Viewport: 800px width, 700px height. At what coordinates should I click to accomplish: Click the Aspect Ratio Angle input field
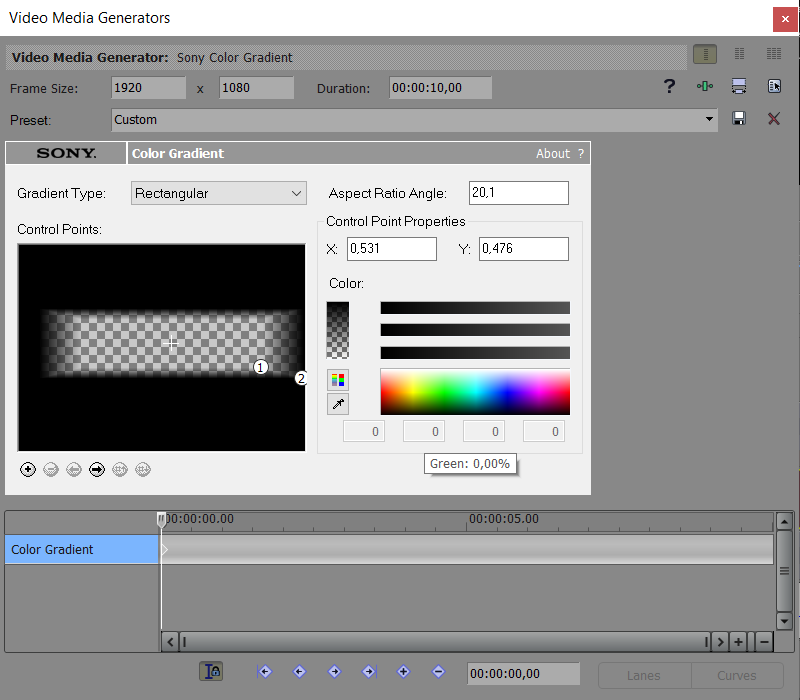[x=518, y=193]
